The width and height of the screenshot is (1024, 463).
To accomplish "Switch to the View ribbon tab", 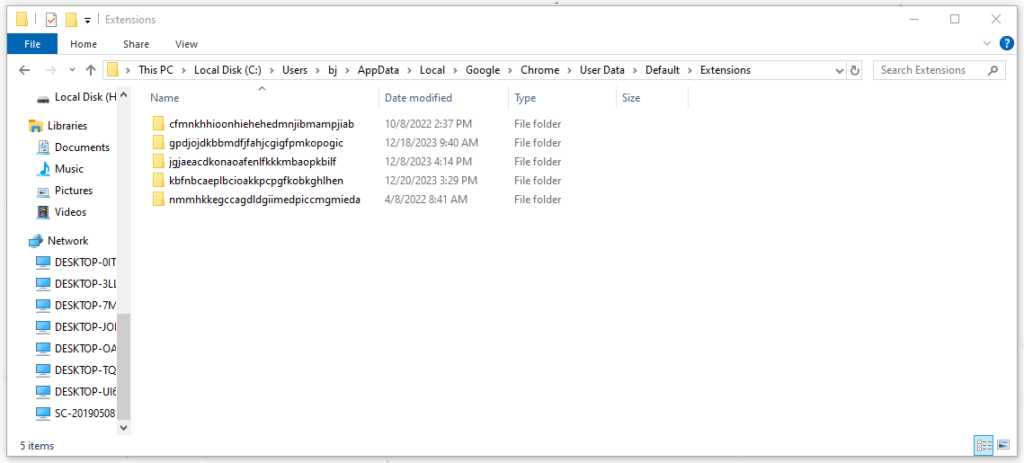I will (x=186, y=44).
